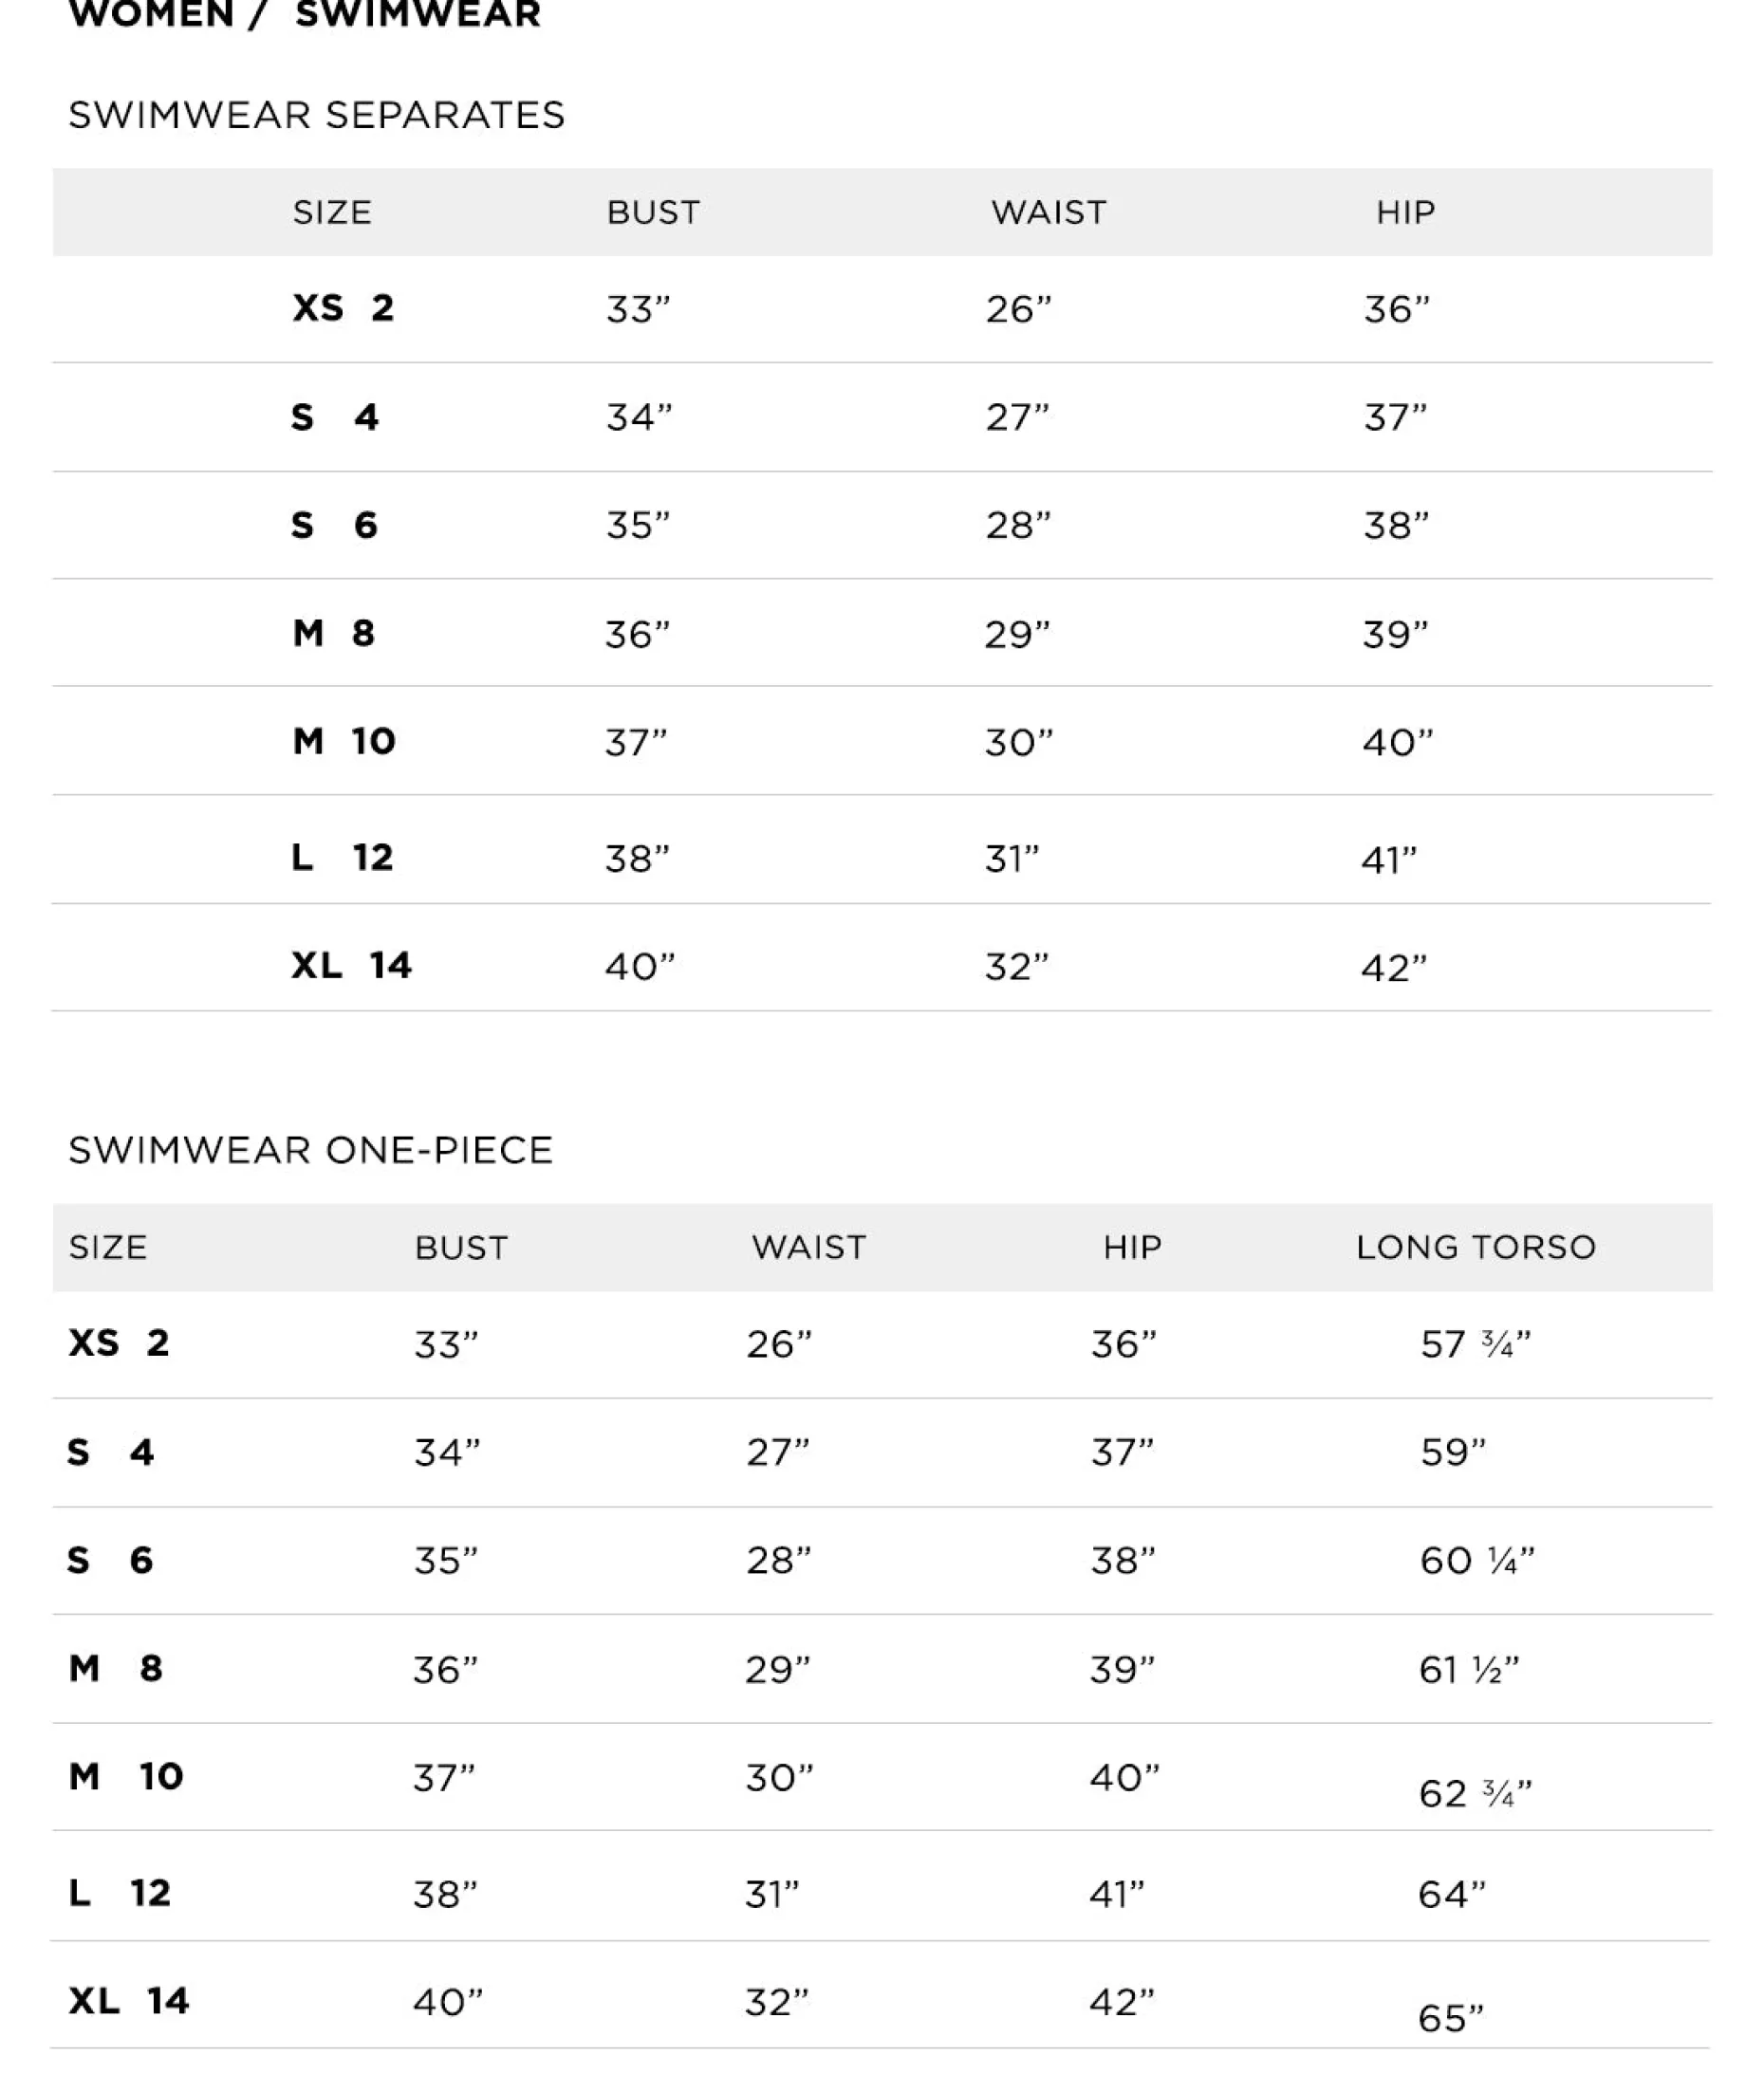Screen dimensions: 1764x2092
Task: Click the M 10 size in Separates table
Action: [x=343, y=741]
